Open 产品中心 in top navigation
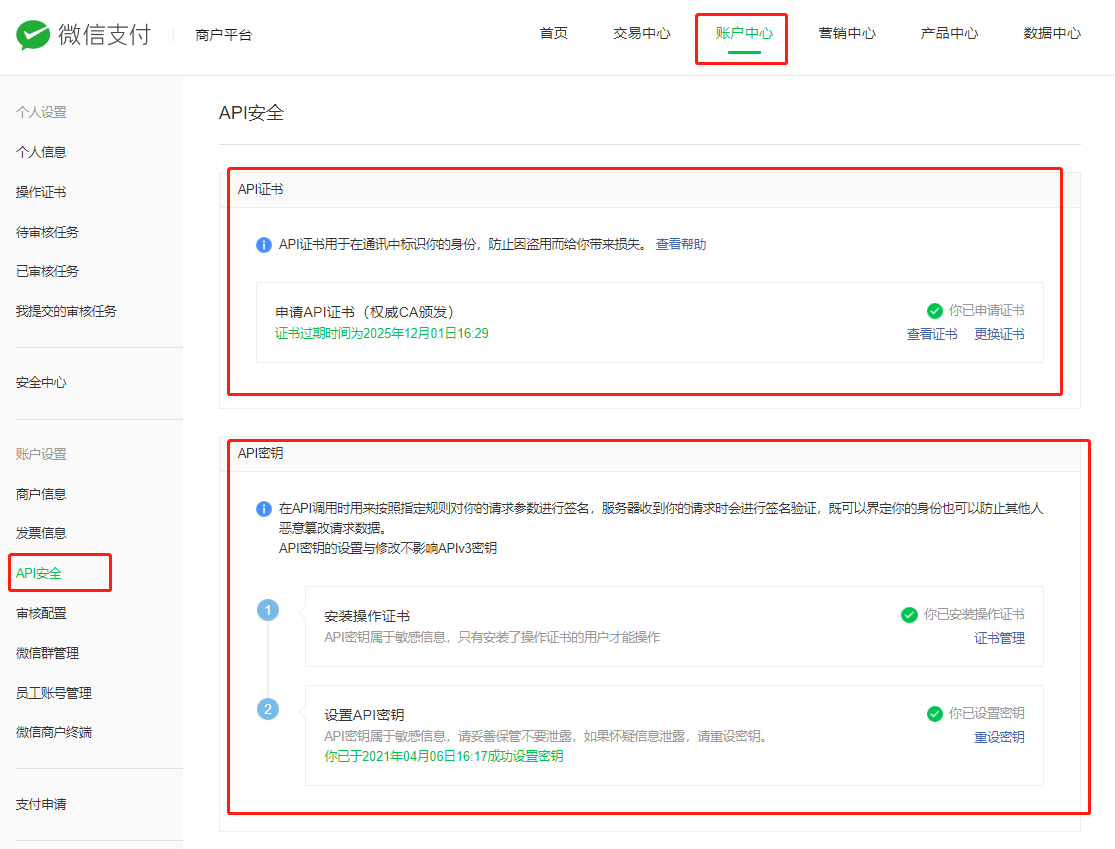Screen dimensions: 1115x849 click(949, 33)
